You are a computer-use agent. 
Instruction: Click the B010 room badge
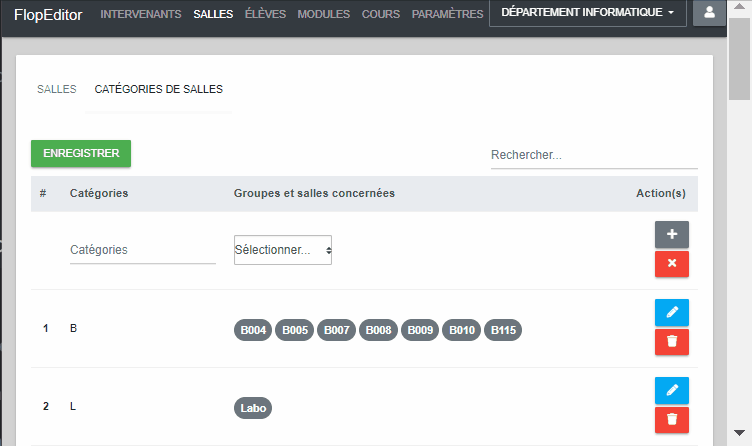pos(461,330)
